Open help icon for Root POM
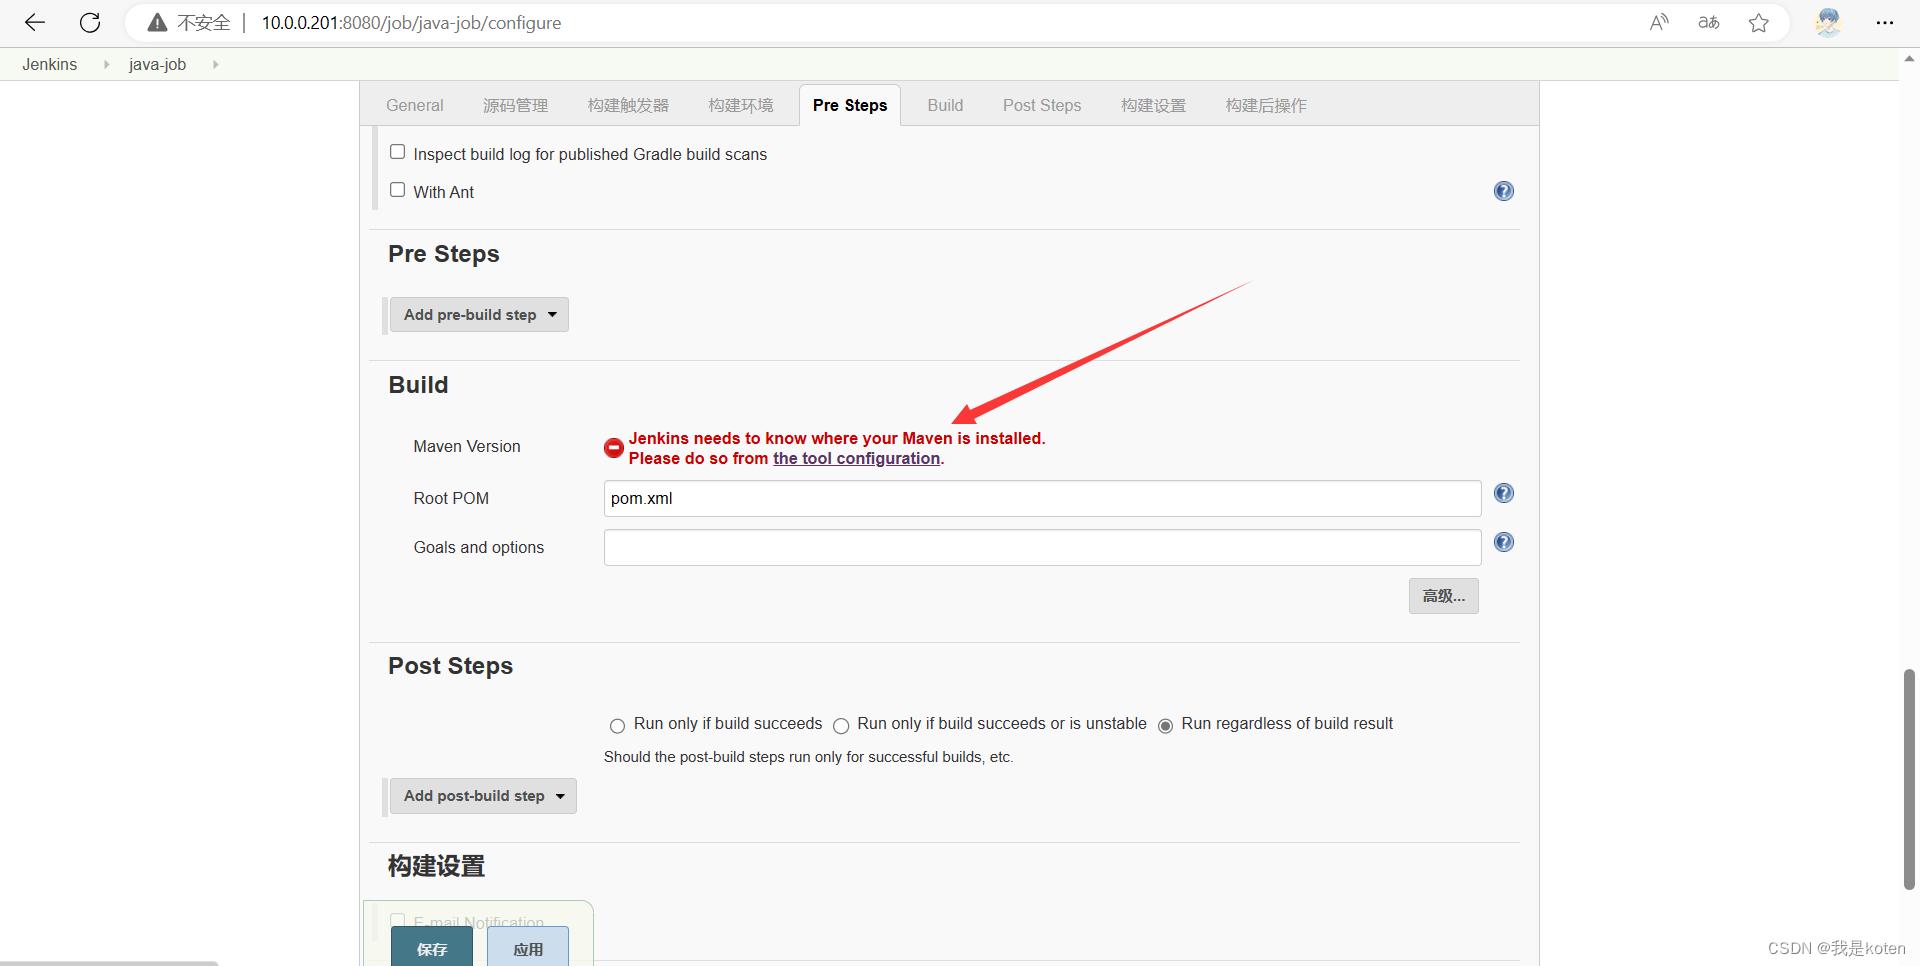1920x966 pixels. point(1503,493)
